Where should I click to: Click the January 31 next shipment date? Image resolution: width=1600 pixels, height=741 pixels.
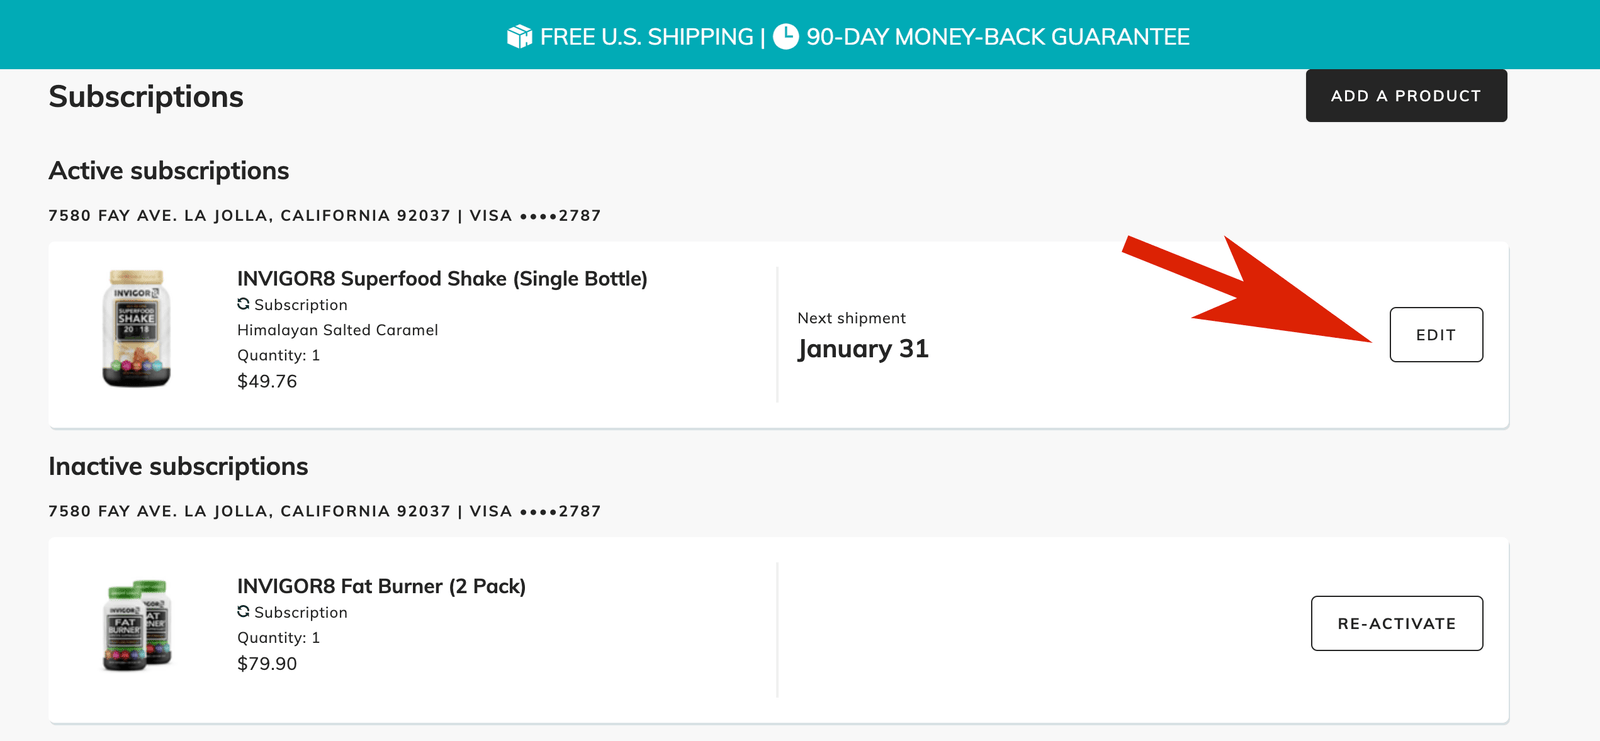863,349
